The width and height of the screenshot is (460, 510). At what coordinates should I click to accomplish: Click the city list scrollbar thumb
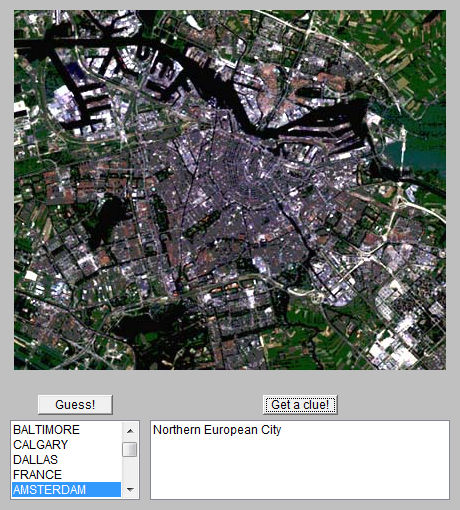pos(130,449)
